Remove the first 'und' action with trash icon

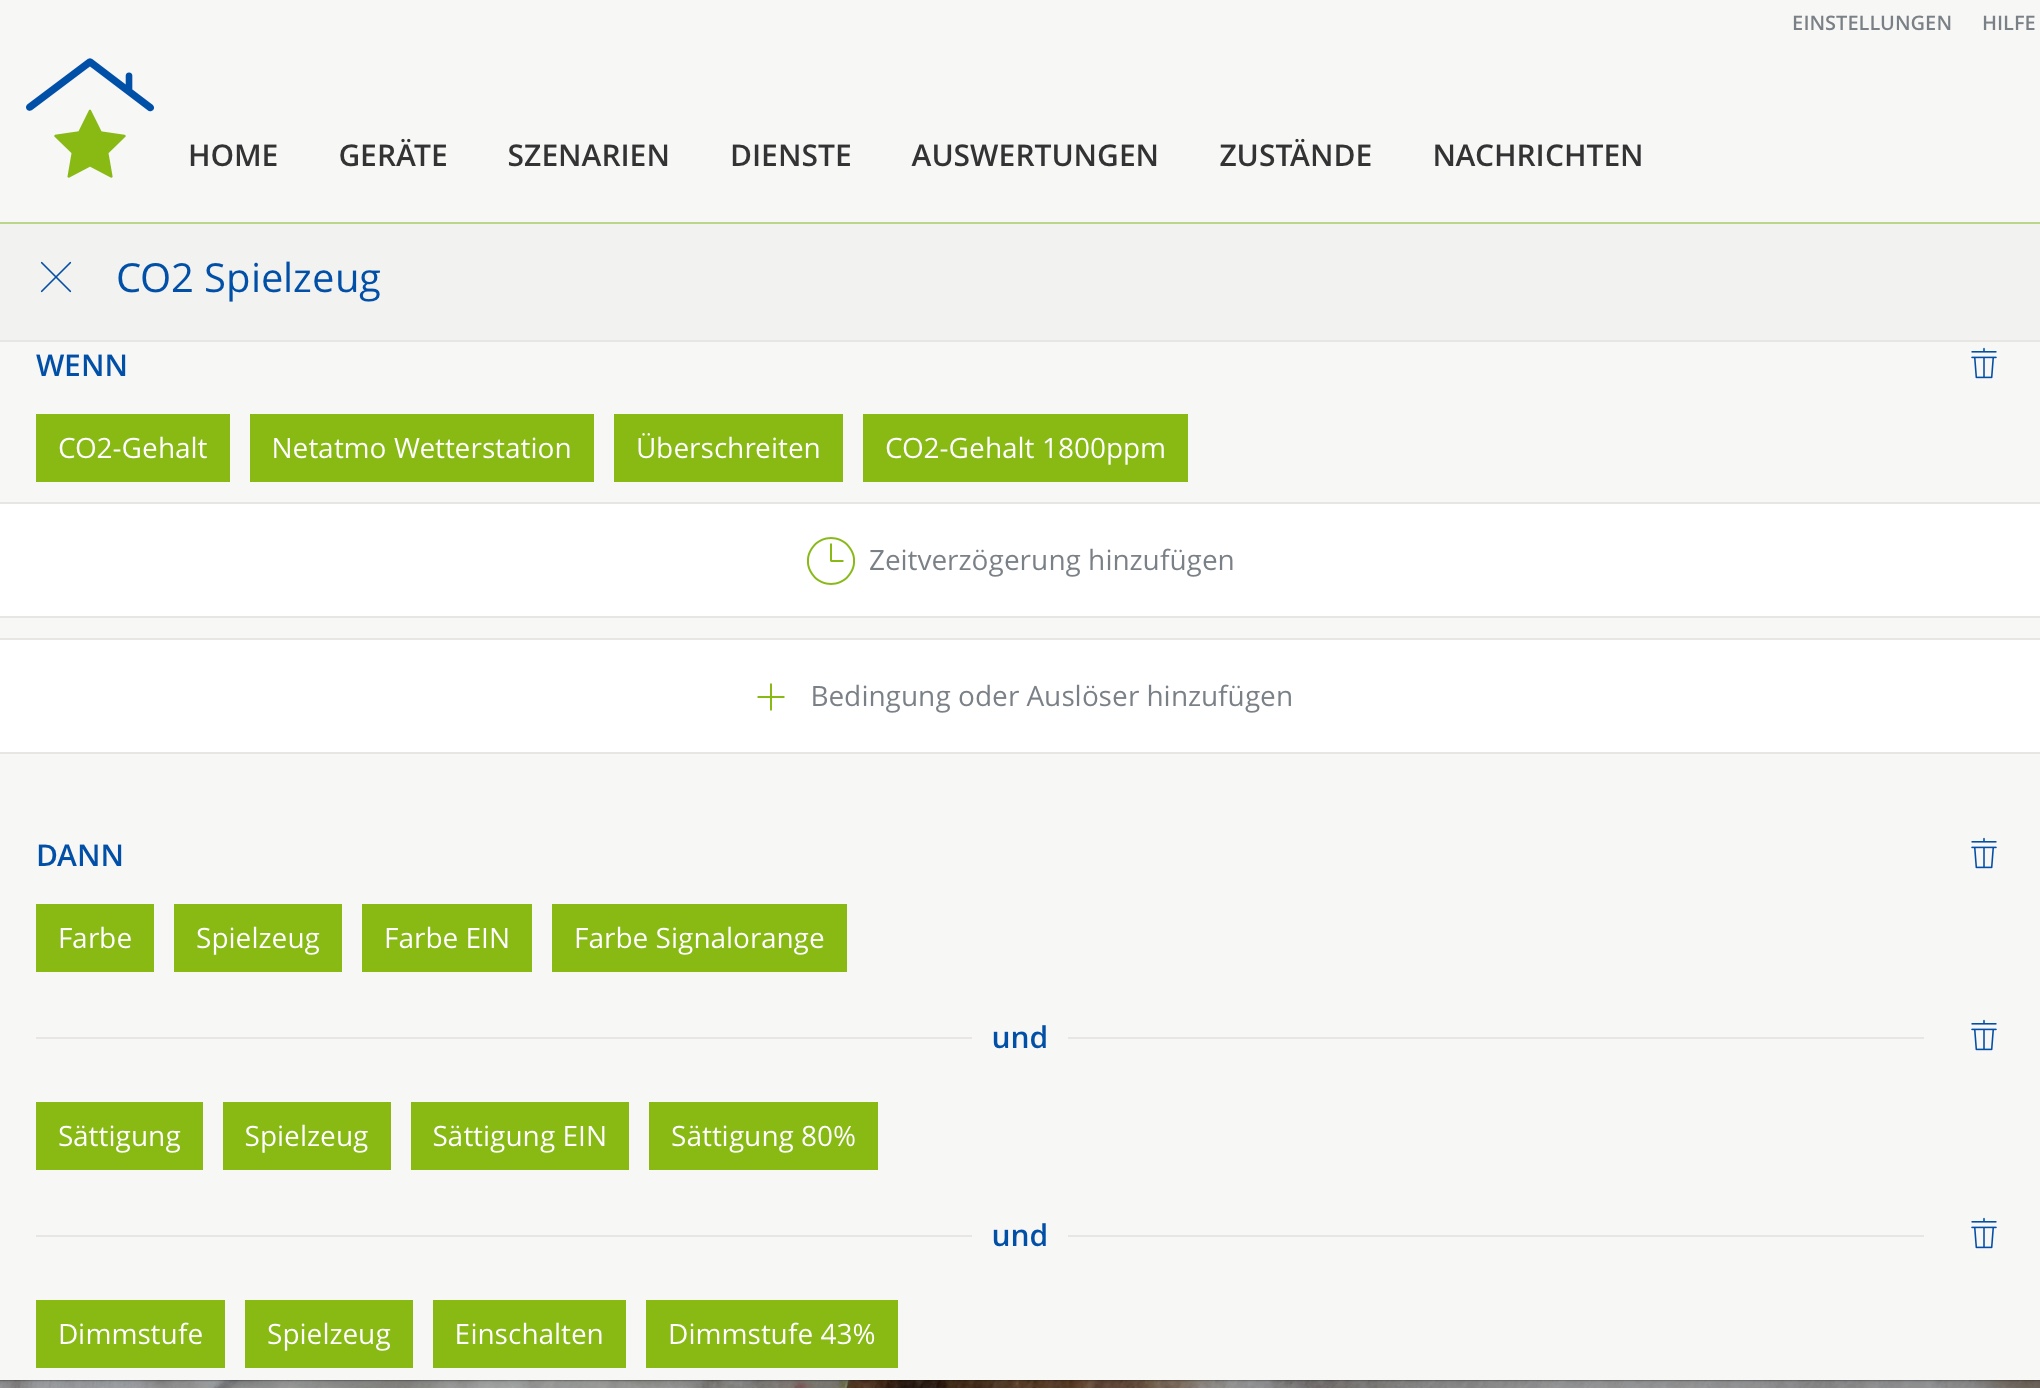click(1984, 1036)
